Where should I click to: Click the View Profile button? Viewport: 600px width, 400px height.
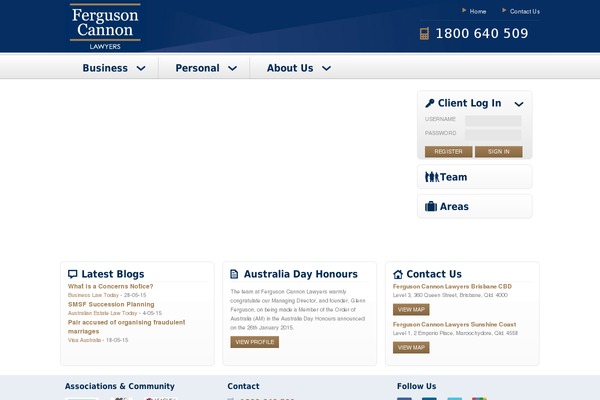254,342
